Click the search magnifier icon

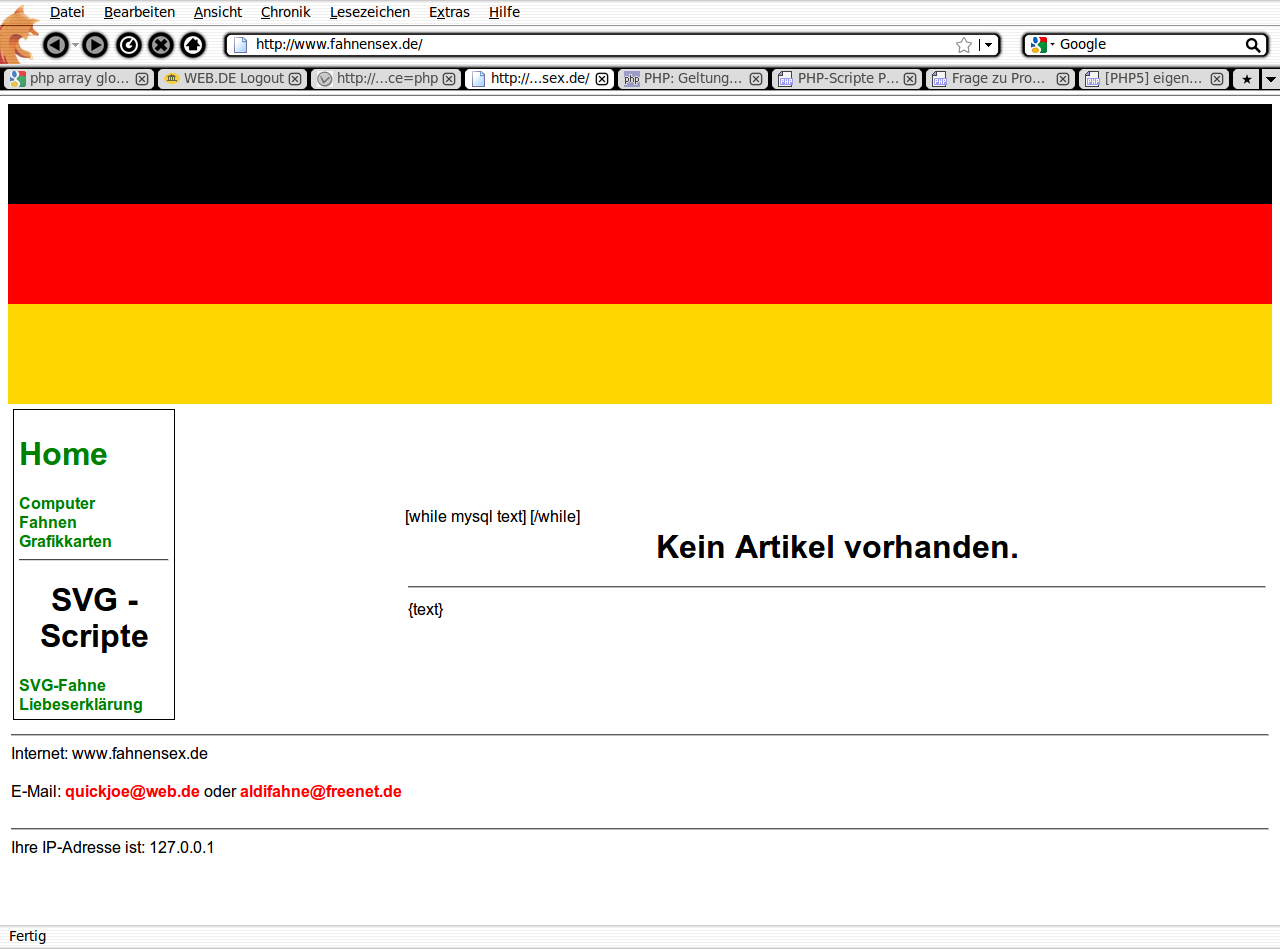[1252, 45]
